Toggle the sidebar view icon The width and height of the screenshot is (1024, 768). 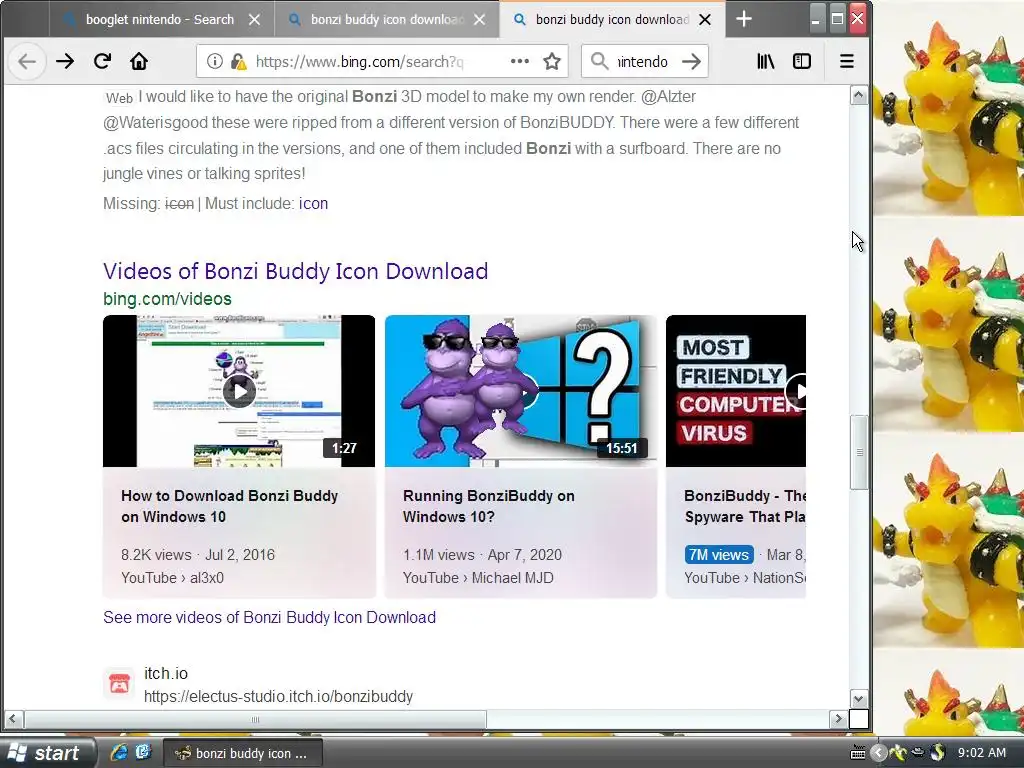click(802, 61)
